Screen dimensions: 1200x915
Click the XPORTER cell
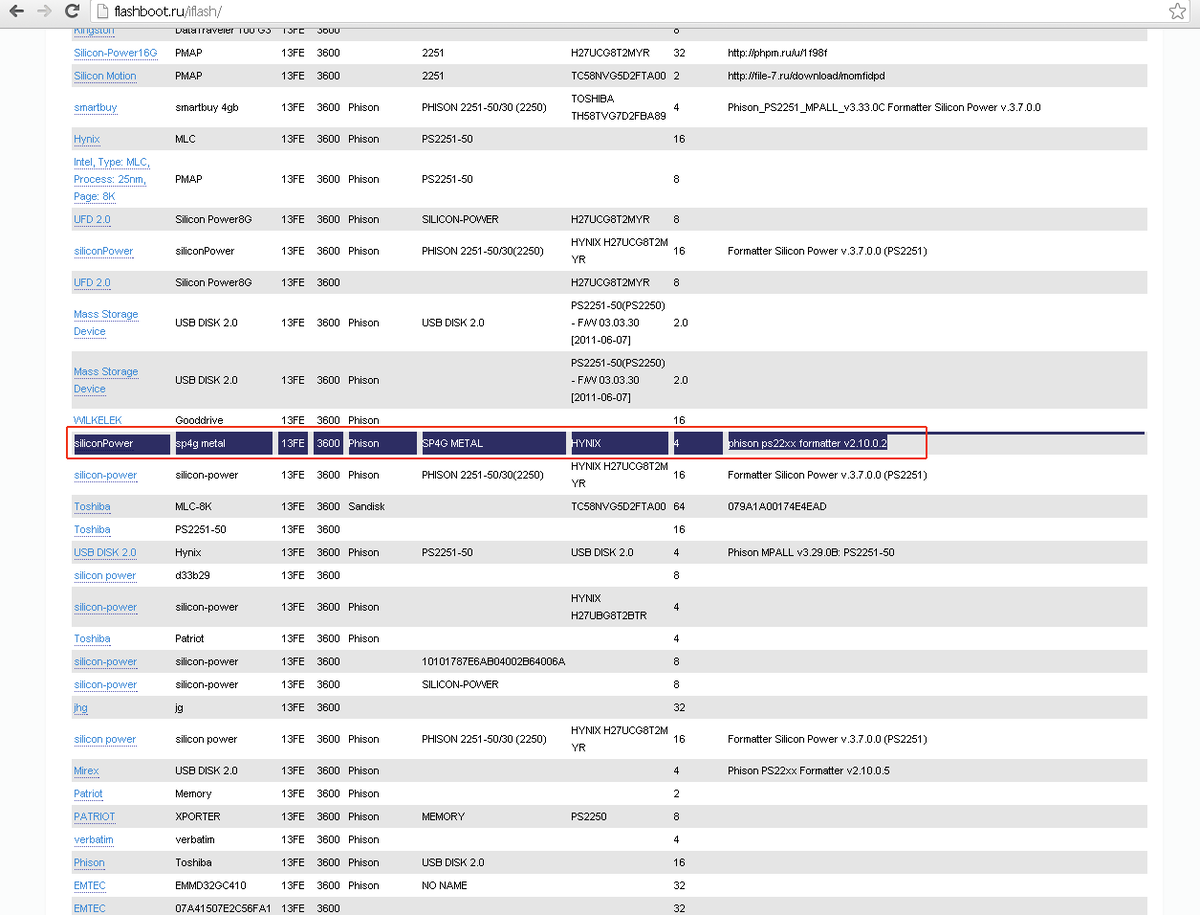coord(198,816)
